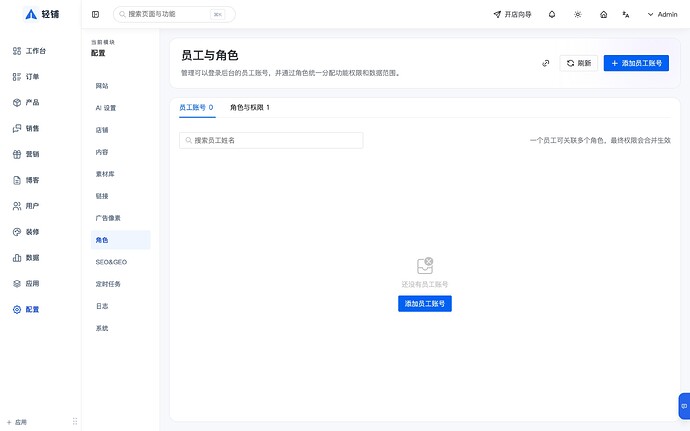Open the language translation icon
690x431 pixels.
tap(626, 15)
